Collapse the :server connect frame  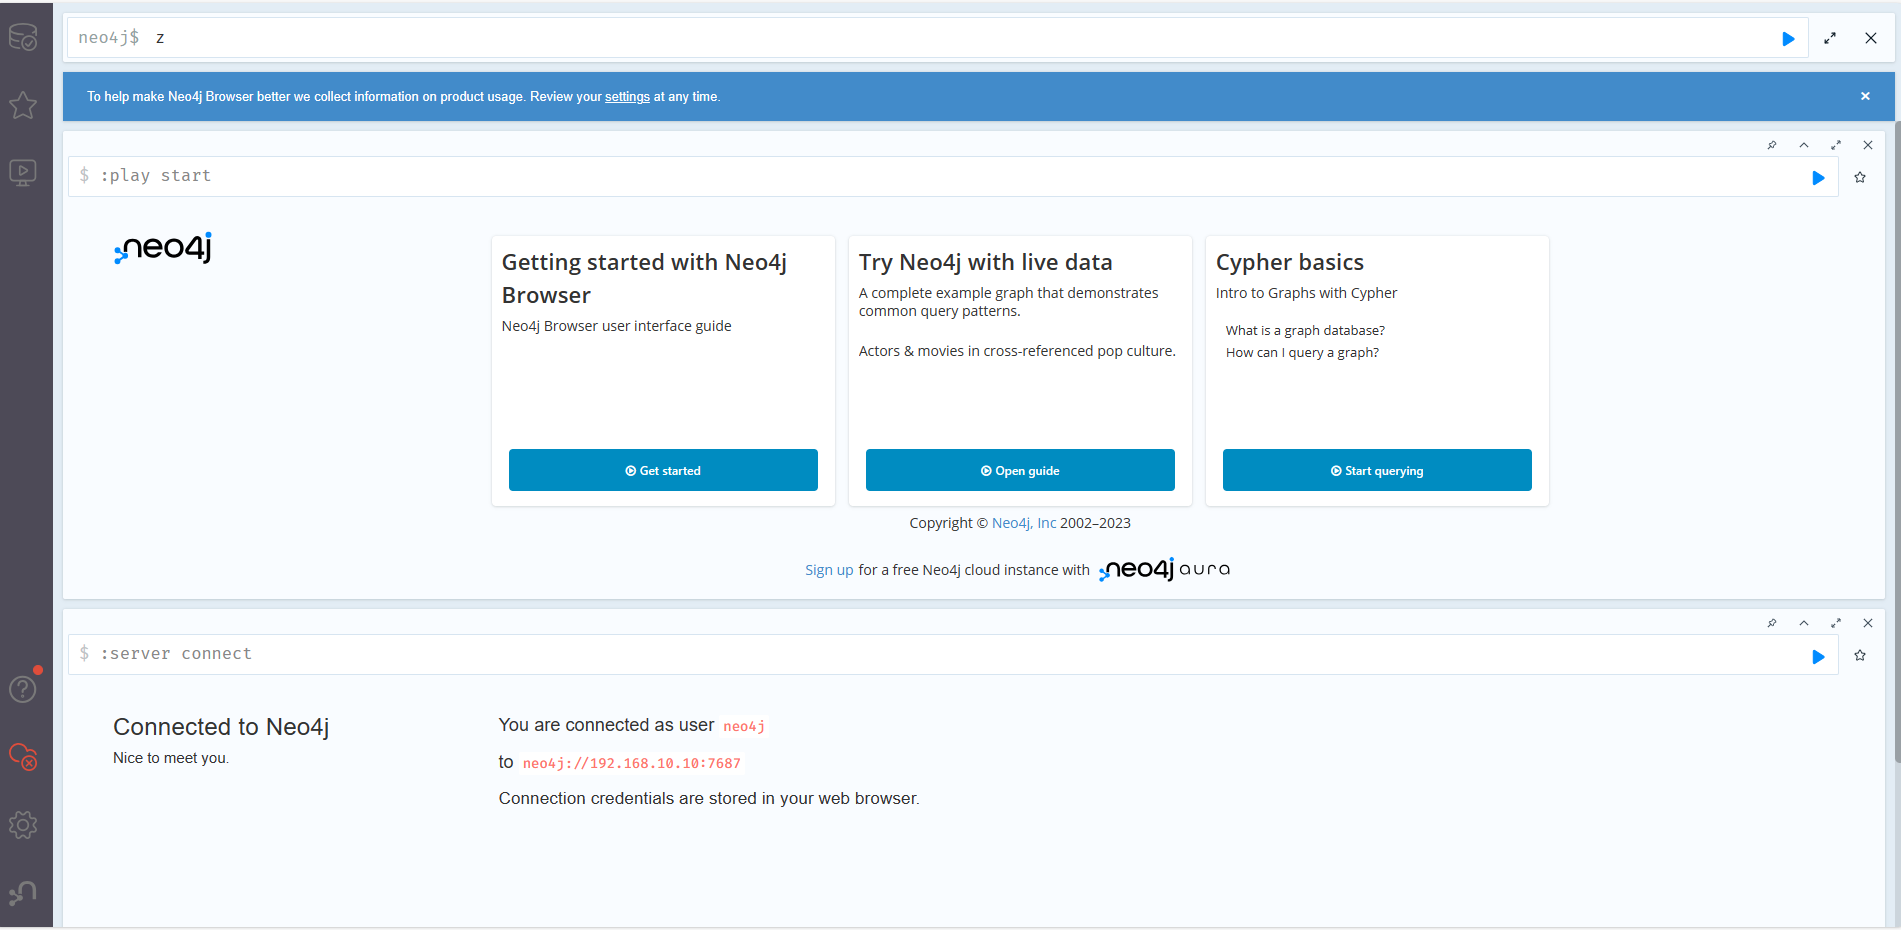1804,623
